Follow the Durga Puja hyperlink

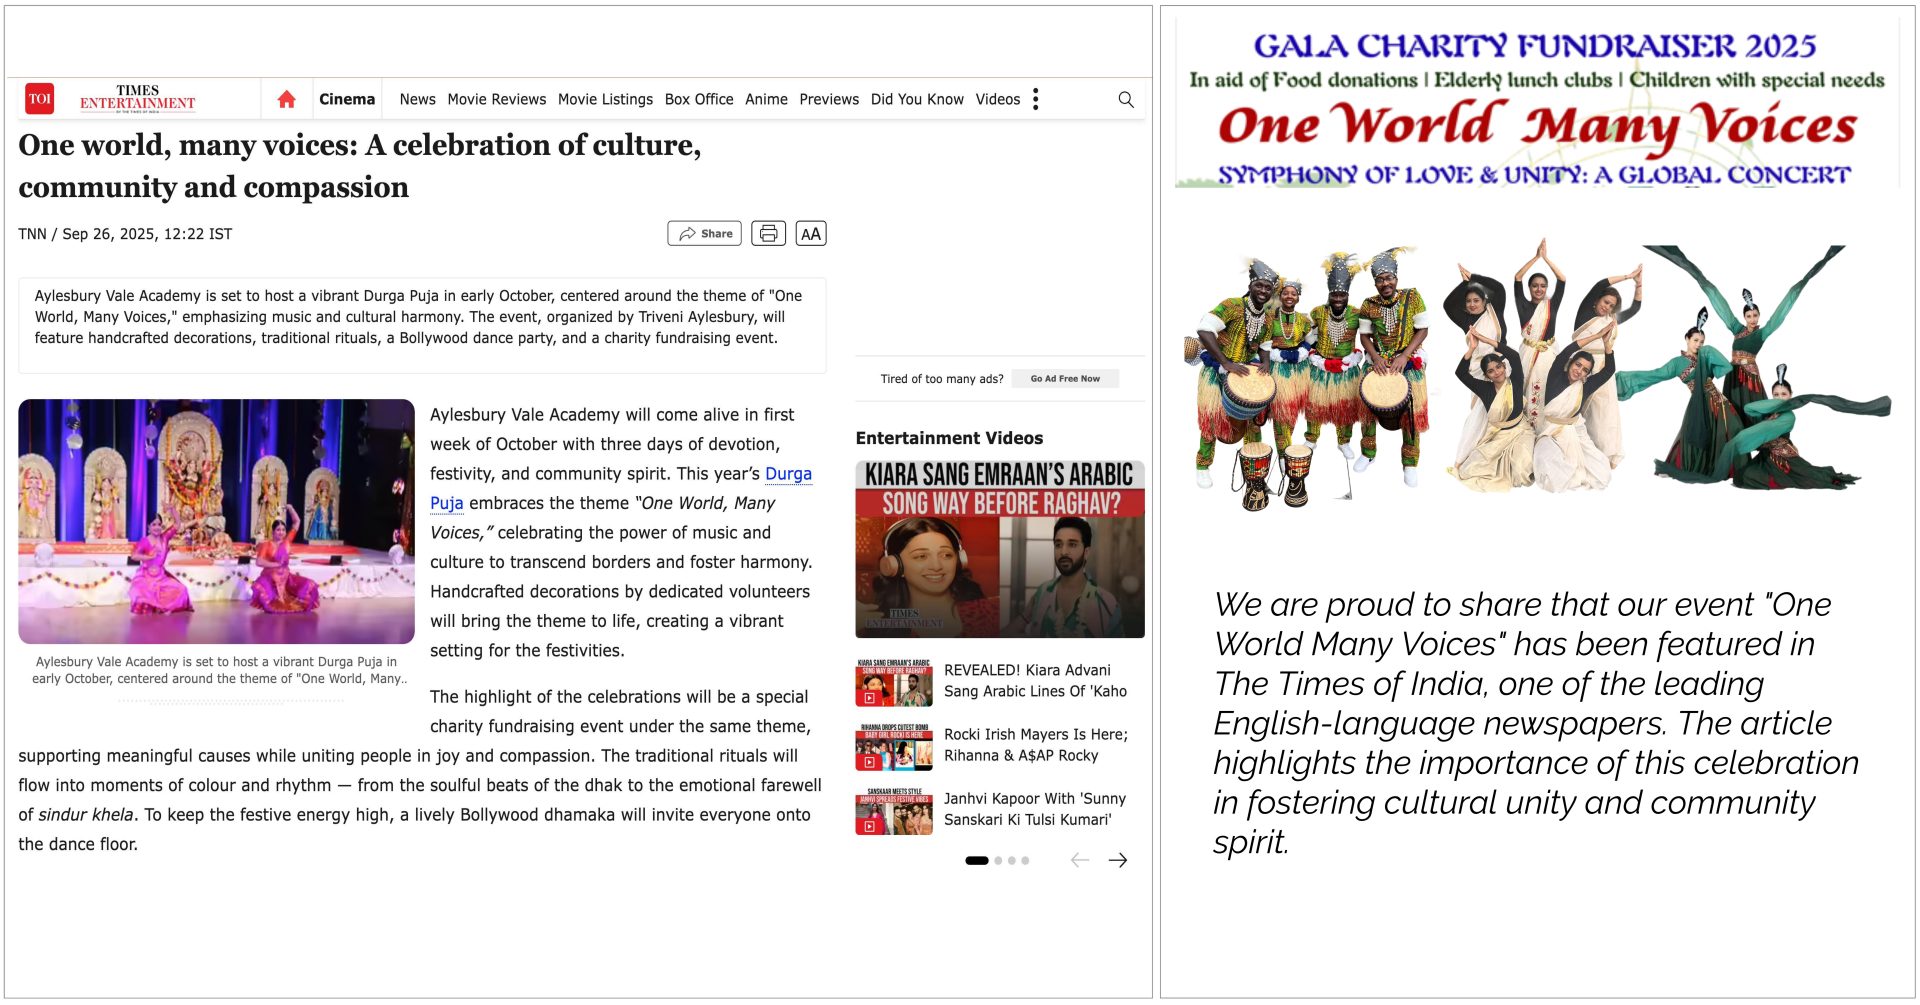788,474
